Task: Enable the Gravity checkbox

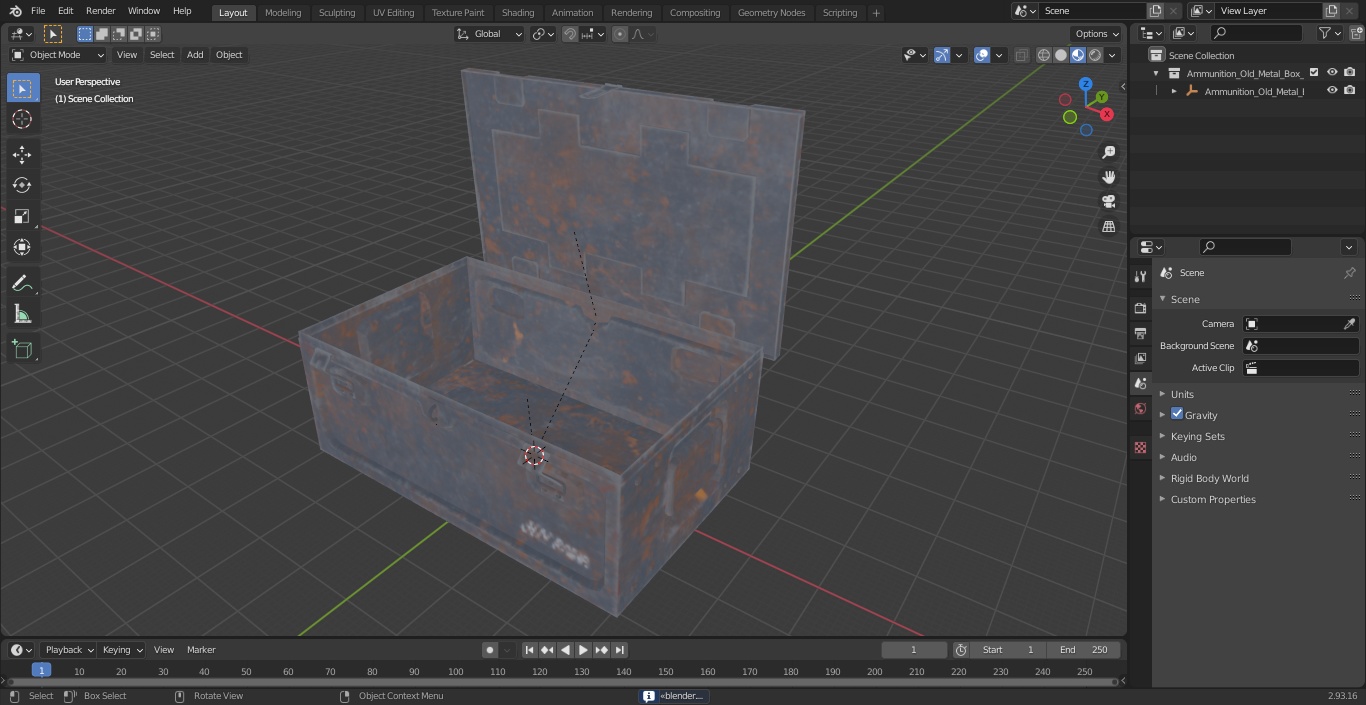Action: pos(1177,414)
